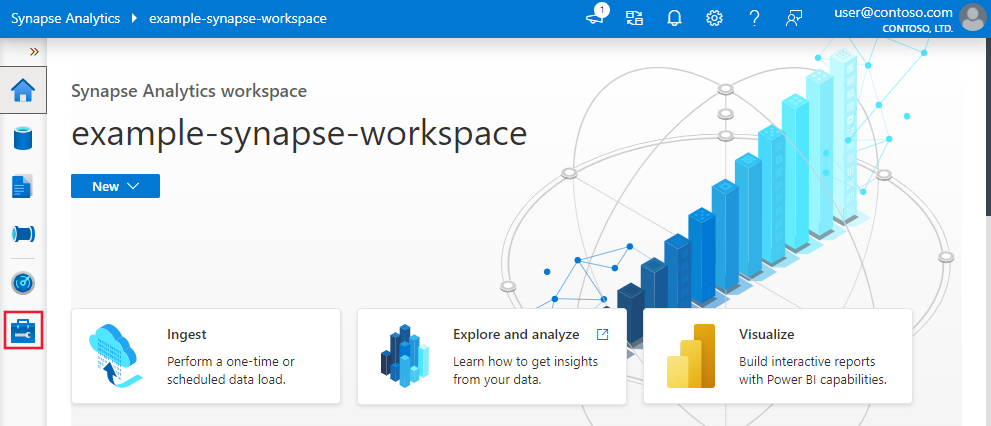Open the Monitor hub gauge icon
Screen dimensions: 991x426
click(23, 283)
